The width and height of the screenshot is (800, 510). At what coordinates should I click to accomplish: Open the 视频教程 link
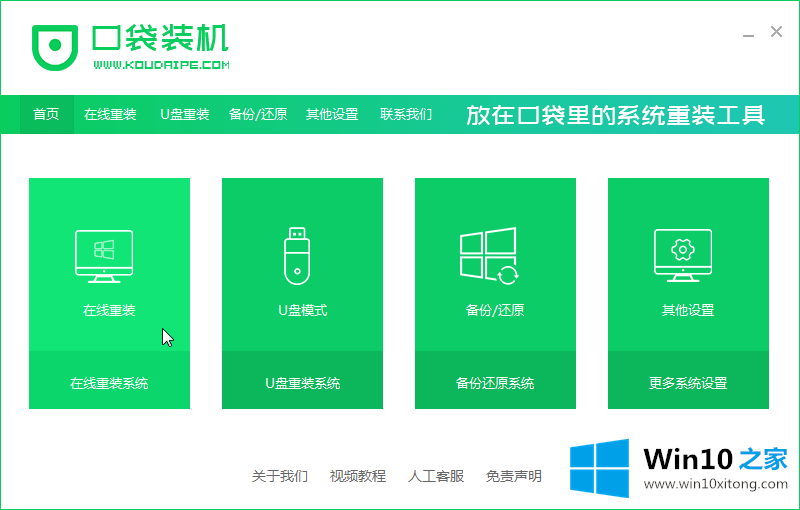point(358,476)
